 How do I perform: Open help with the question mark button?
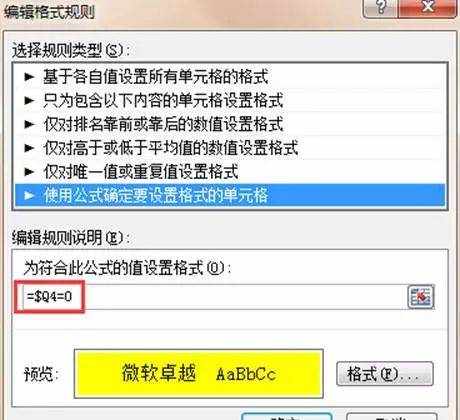point(380,7)
